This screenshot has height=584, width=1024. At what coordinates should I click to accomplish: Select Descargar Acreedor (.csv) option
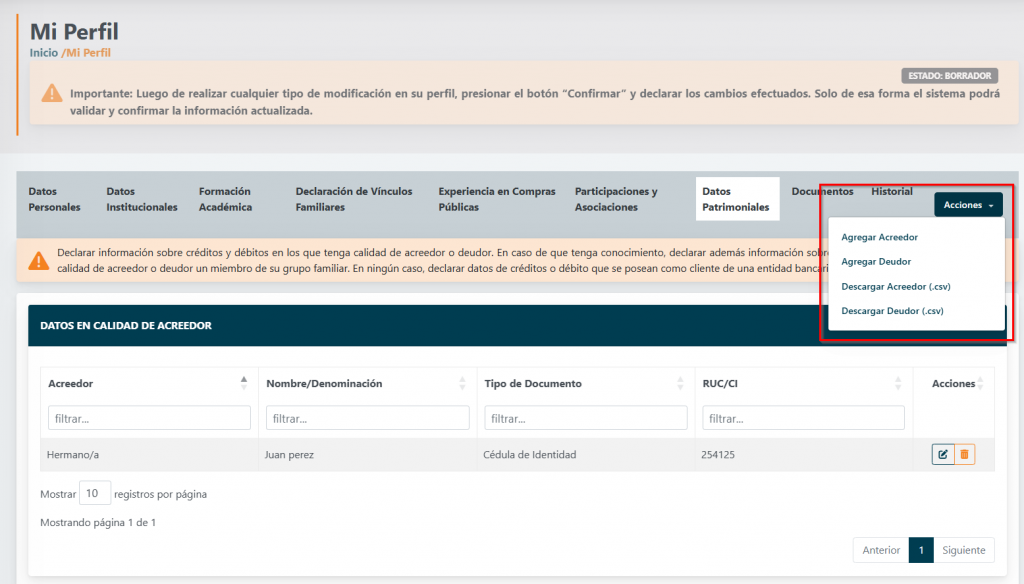[895, 286]
